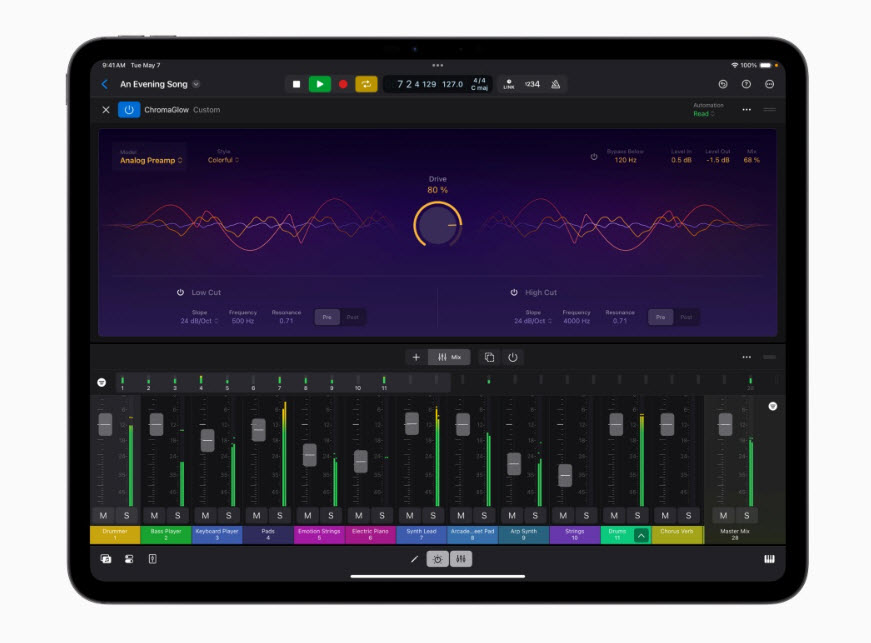Image resolution: width=871 pixels, height=643 pixels.
Task: Adjust the Strings channel volume fader
Action: pyautogui.click(x=565, y=476)
